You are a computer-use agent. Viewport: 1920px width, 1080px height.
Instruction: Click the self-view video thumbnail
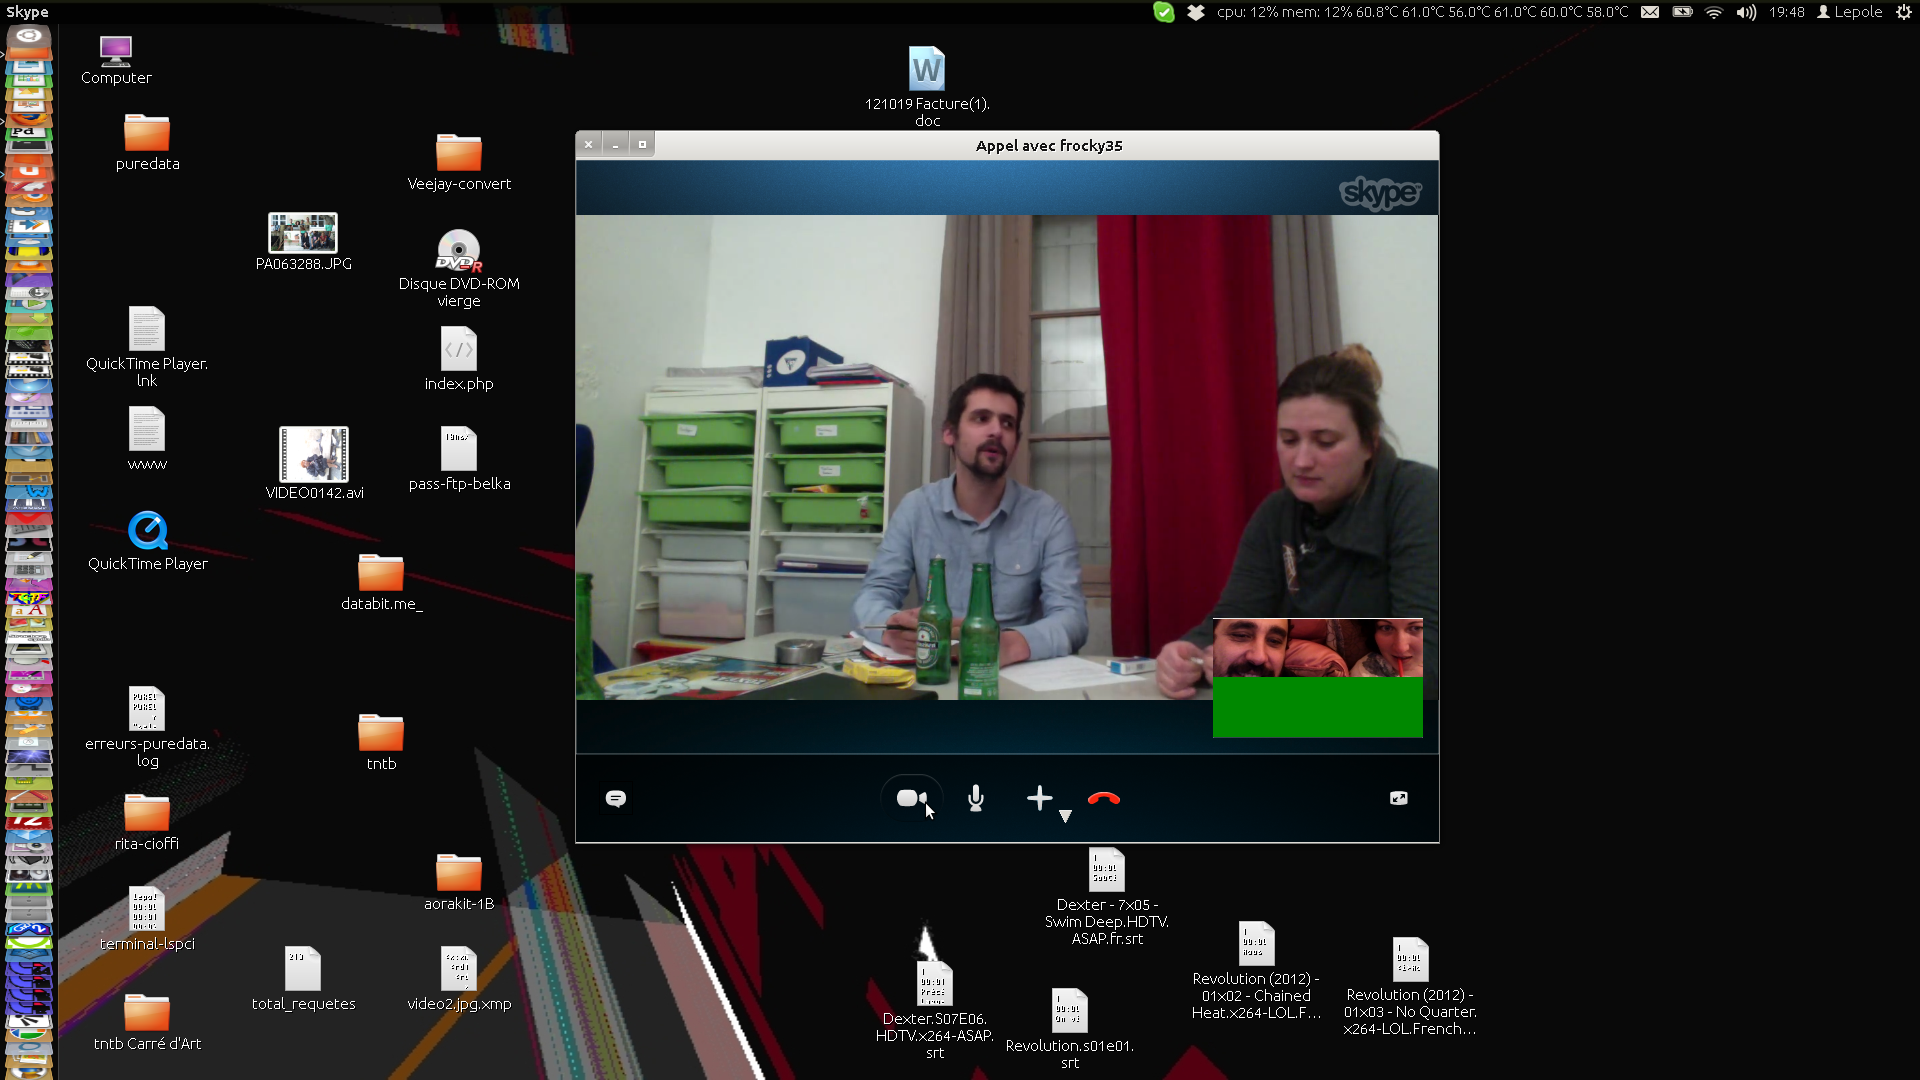[x=1317, y=678]
